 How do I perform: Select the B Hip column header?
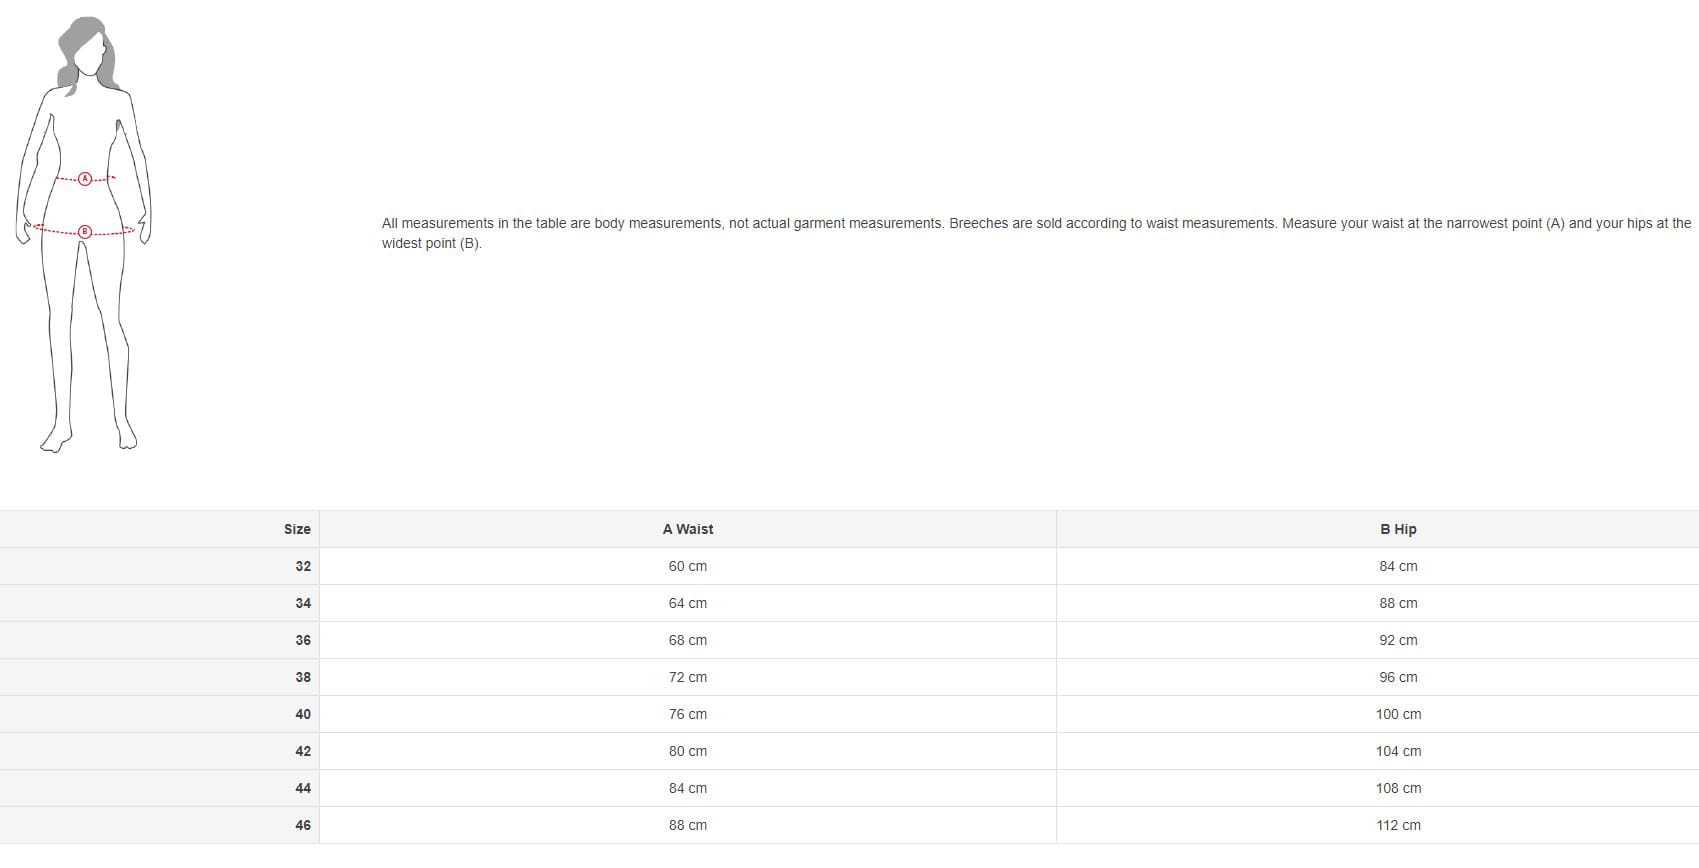tap(1398, 529)
